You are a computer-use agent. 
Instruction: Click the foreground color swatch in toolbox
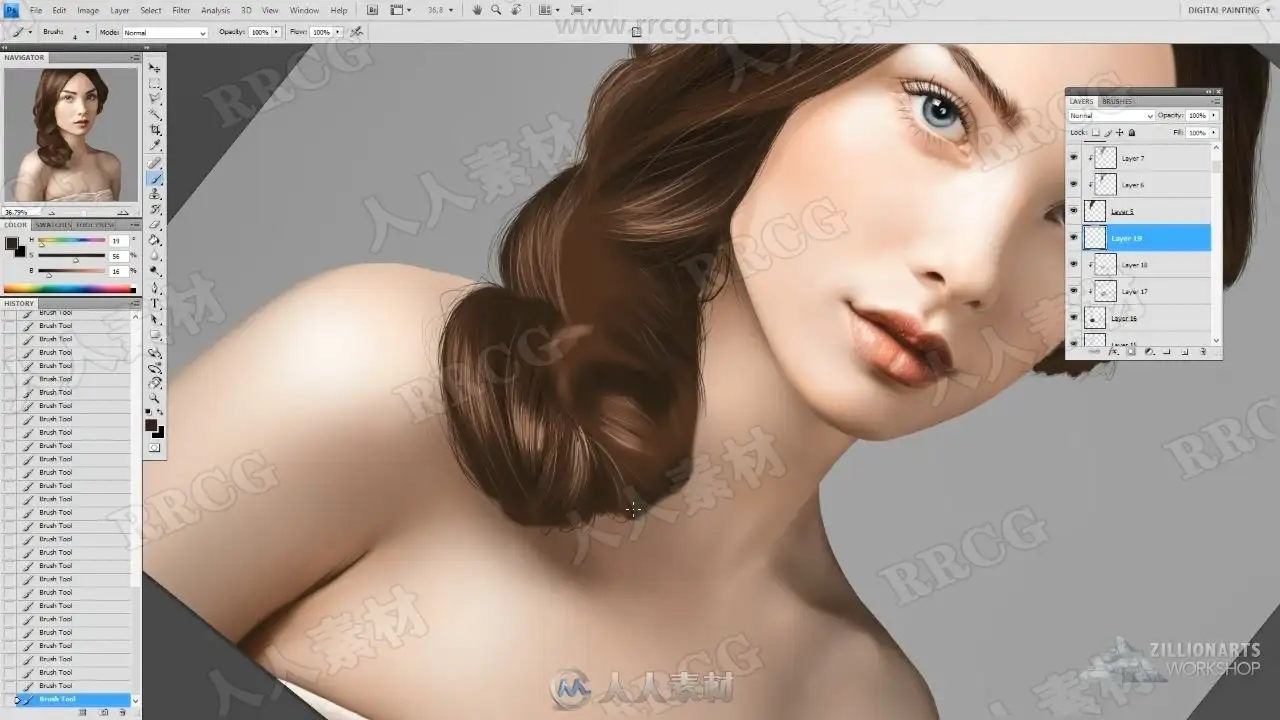point(151,425)
